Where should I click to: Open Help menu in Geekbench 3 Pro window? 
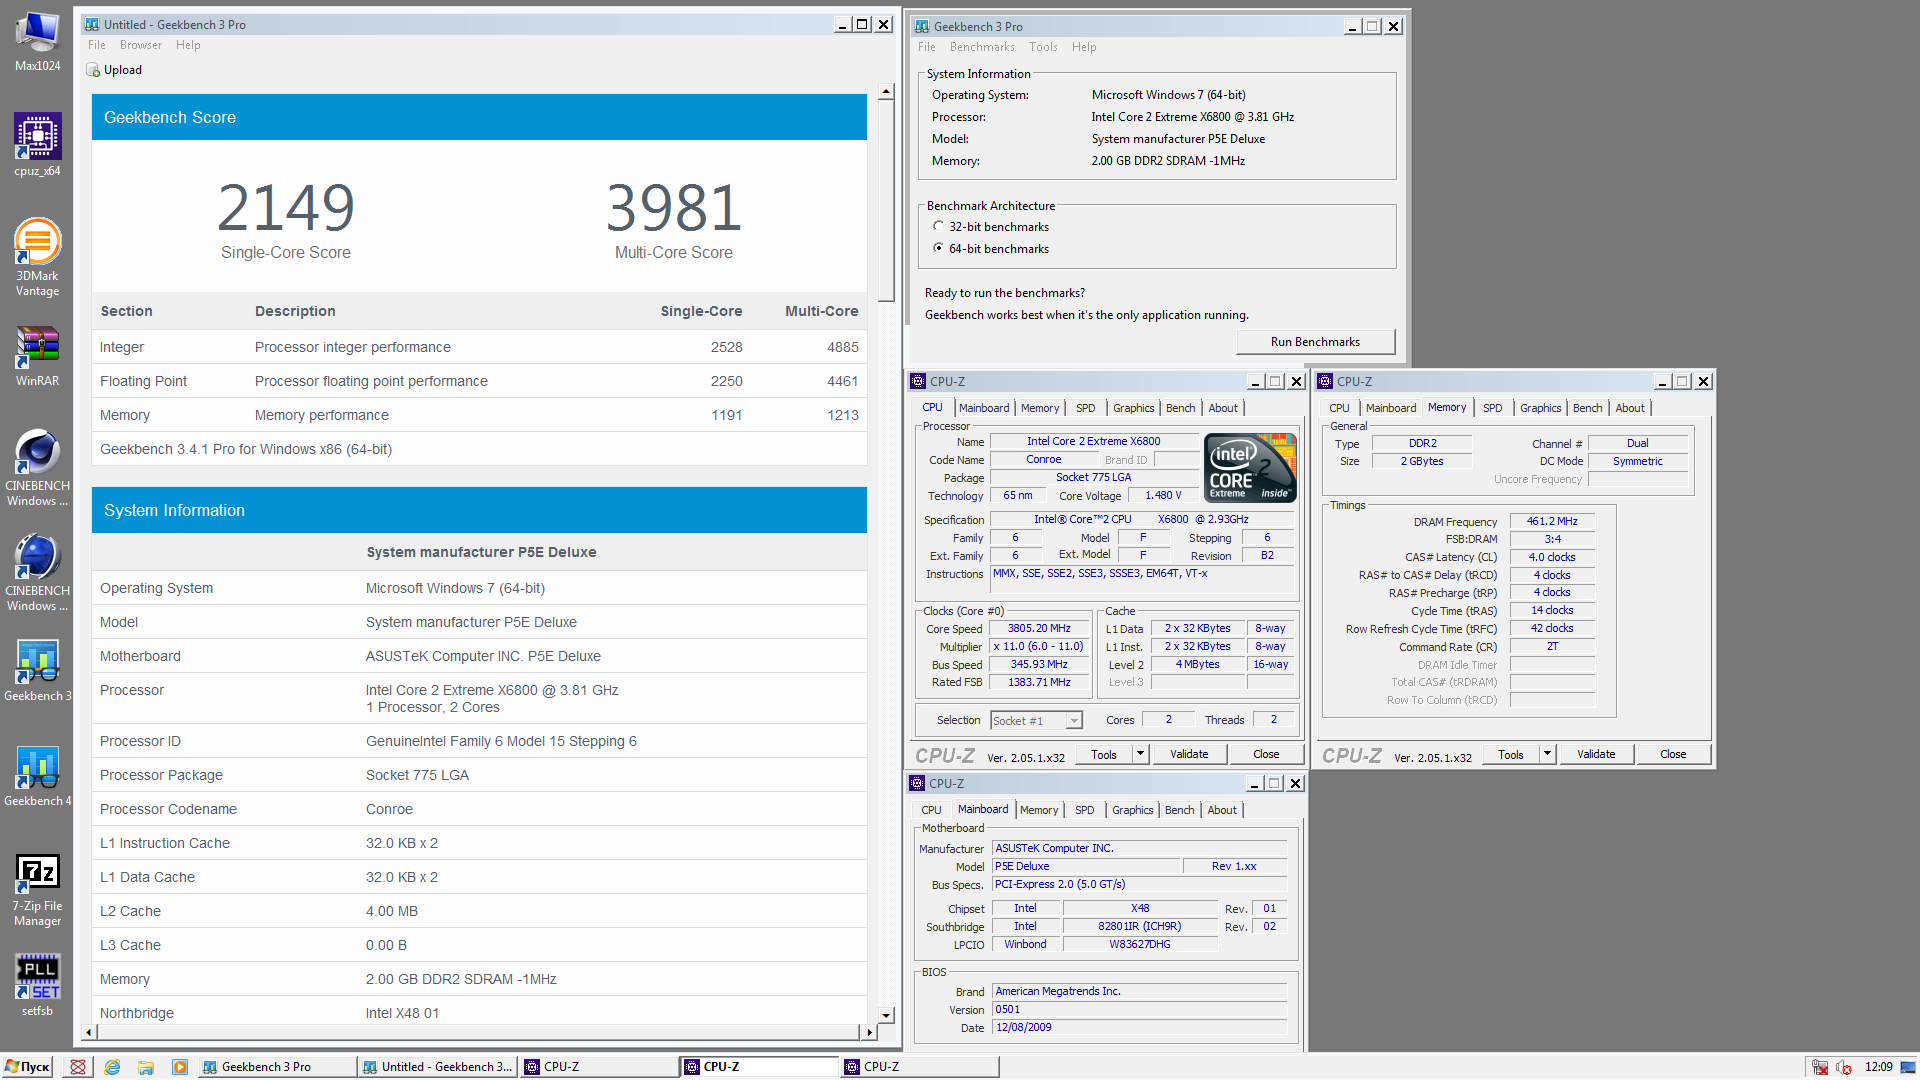(x=1084, y=47)
